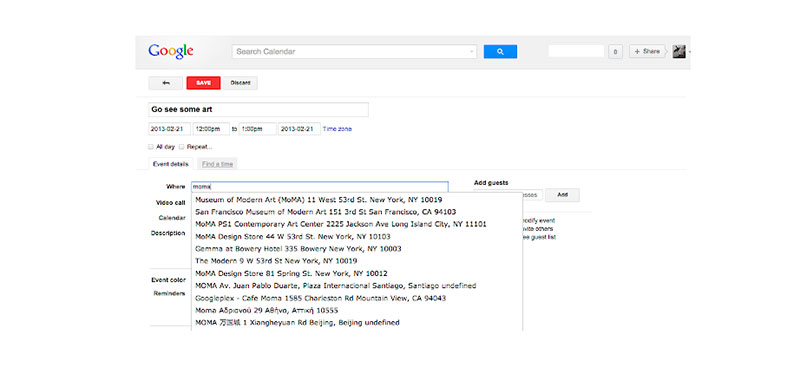The height and width of the screenshot is (368, 800).
Task: Select MoMA PS1 Contemporary Art Center suggestion
Action: tap(357, 224)
